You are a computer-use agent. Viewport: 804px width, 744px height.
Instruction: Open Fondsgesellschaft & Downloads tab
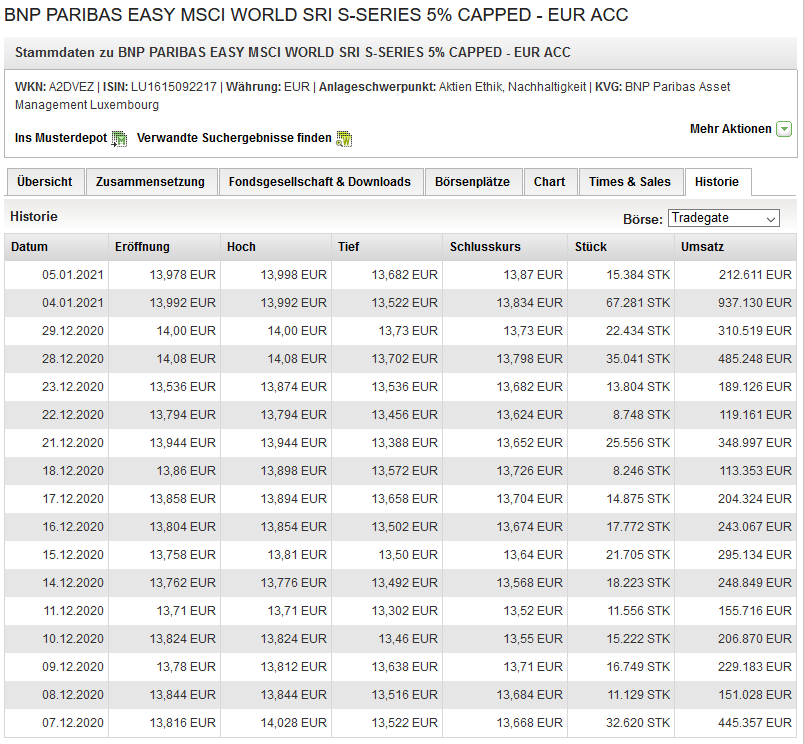coord(320,182)
